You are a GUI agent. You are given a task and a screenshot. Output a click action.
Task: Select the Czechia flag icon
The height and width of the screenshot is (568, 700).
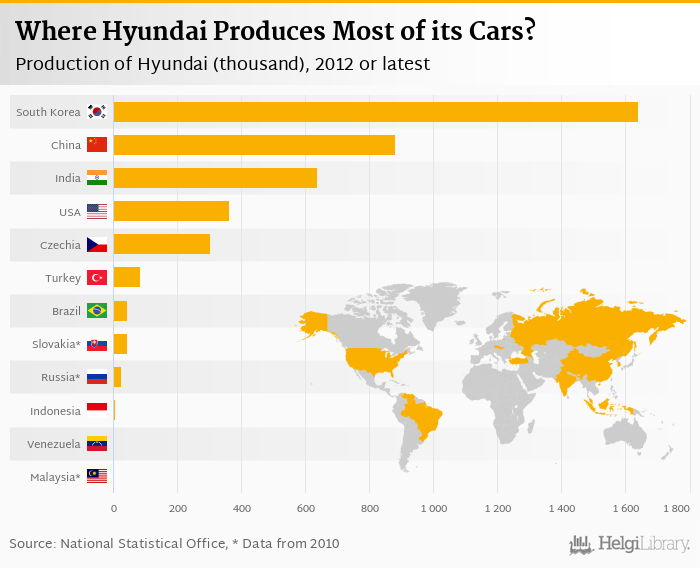[x=97, y=244]
